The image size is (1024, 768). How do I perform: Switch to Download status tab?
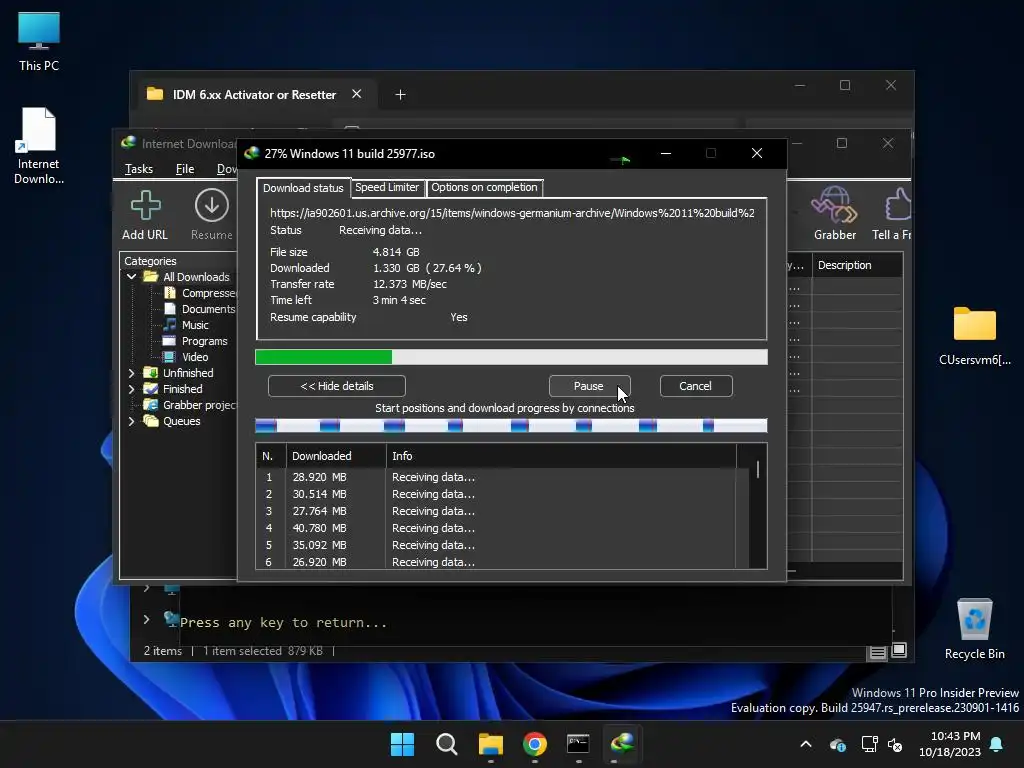pos(303,187)
